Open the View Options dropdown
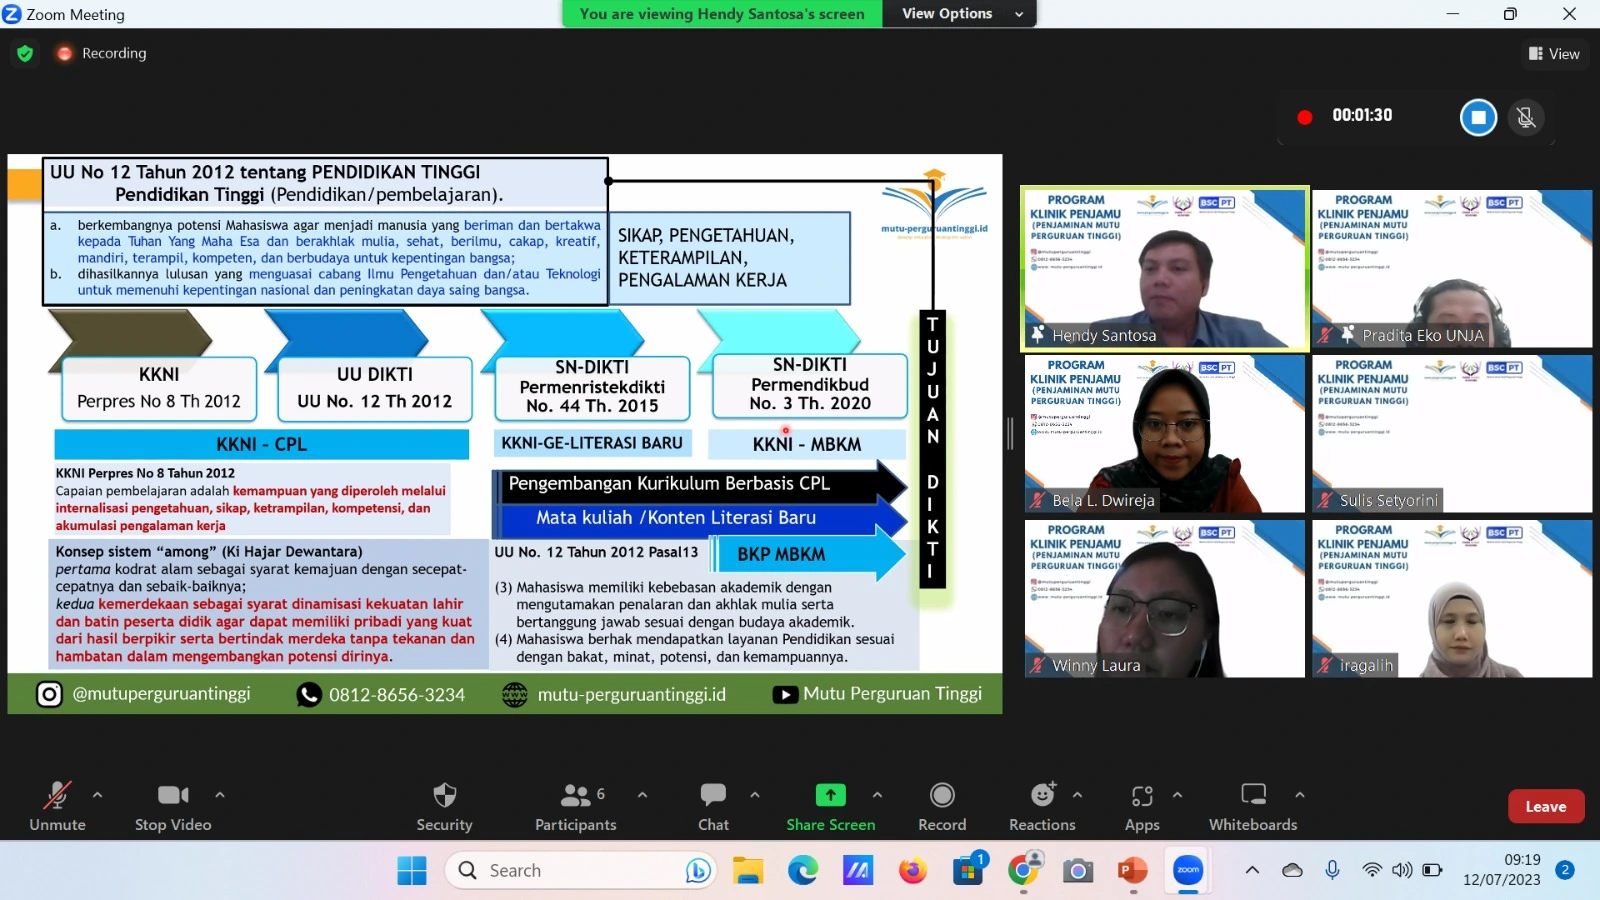The image size is (1600, 900). tap(960, 14)
